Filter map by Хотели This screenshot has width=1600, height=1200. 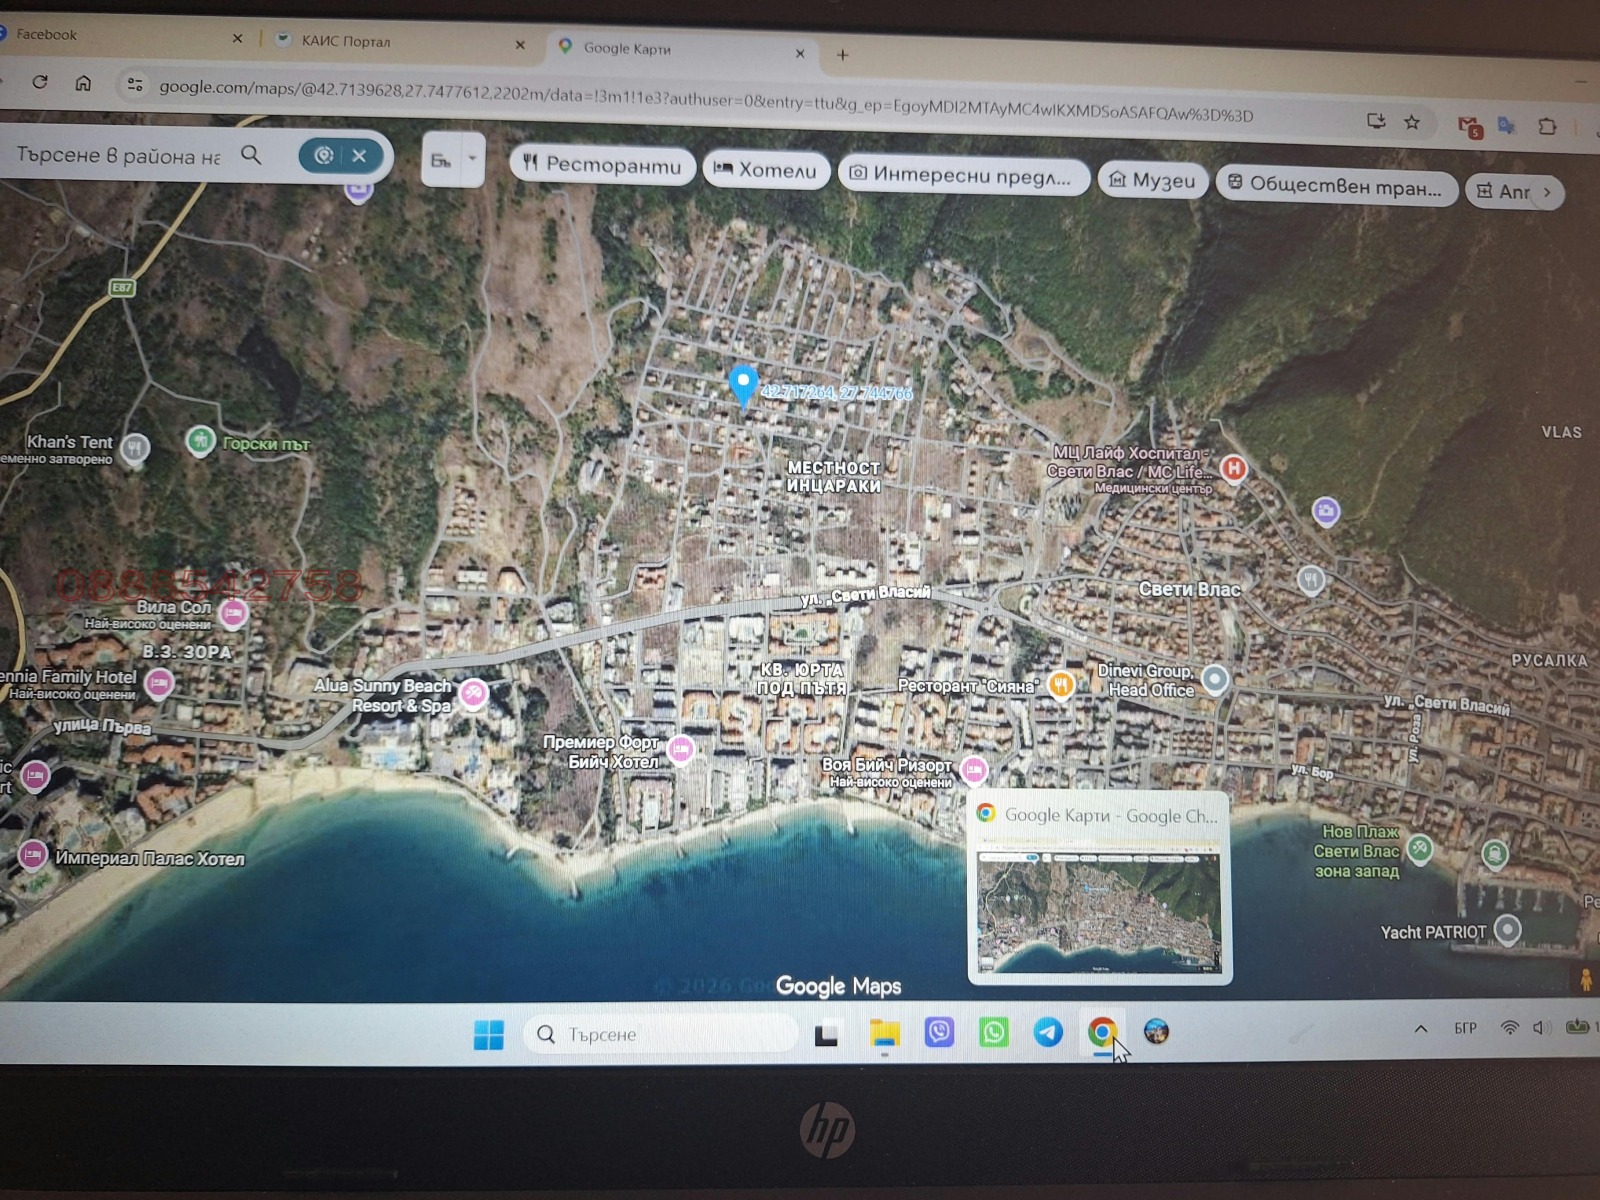click(x=766, y=170)
